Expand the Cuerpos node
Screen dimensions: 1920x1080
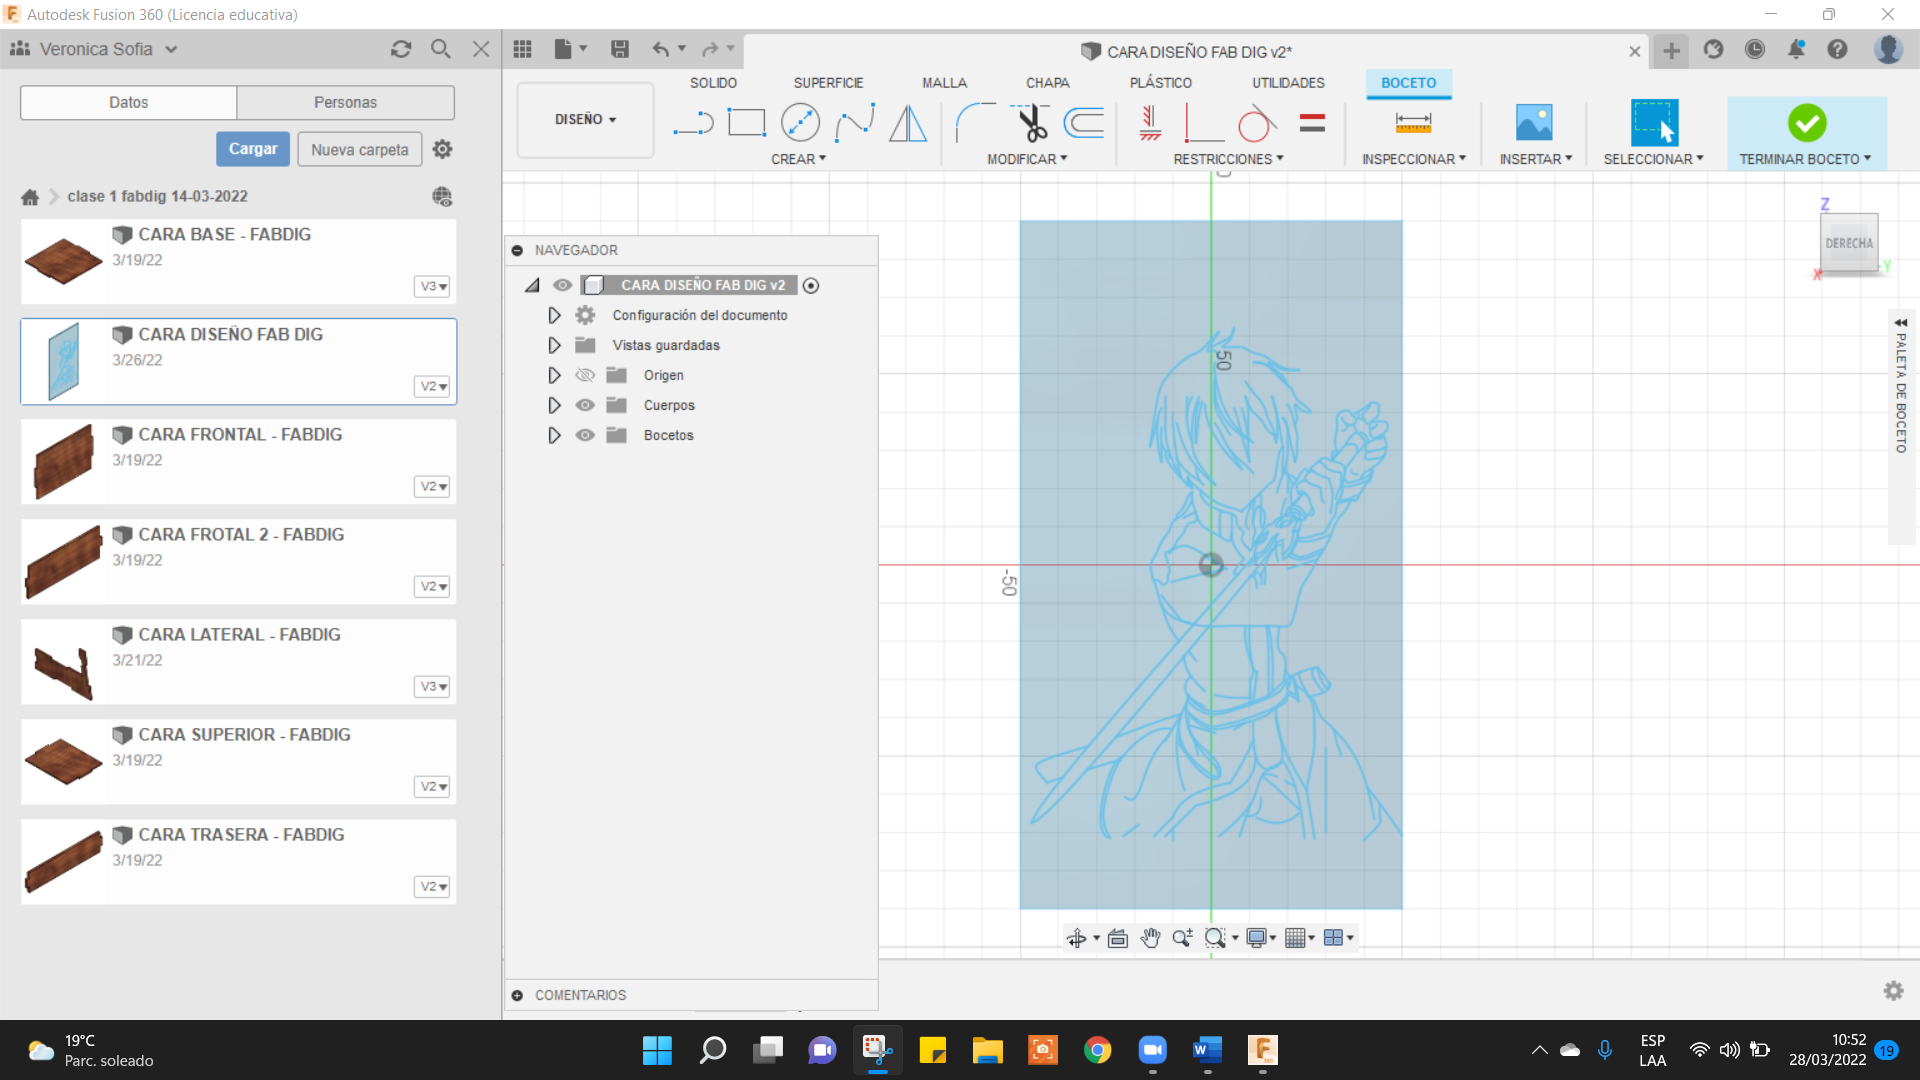point(554,405)
